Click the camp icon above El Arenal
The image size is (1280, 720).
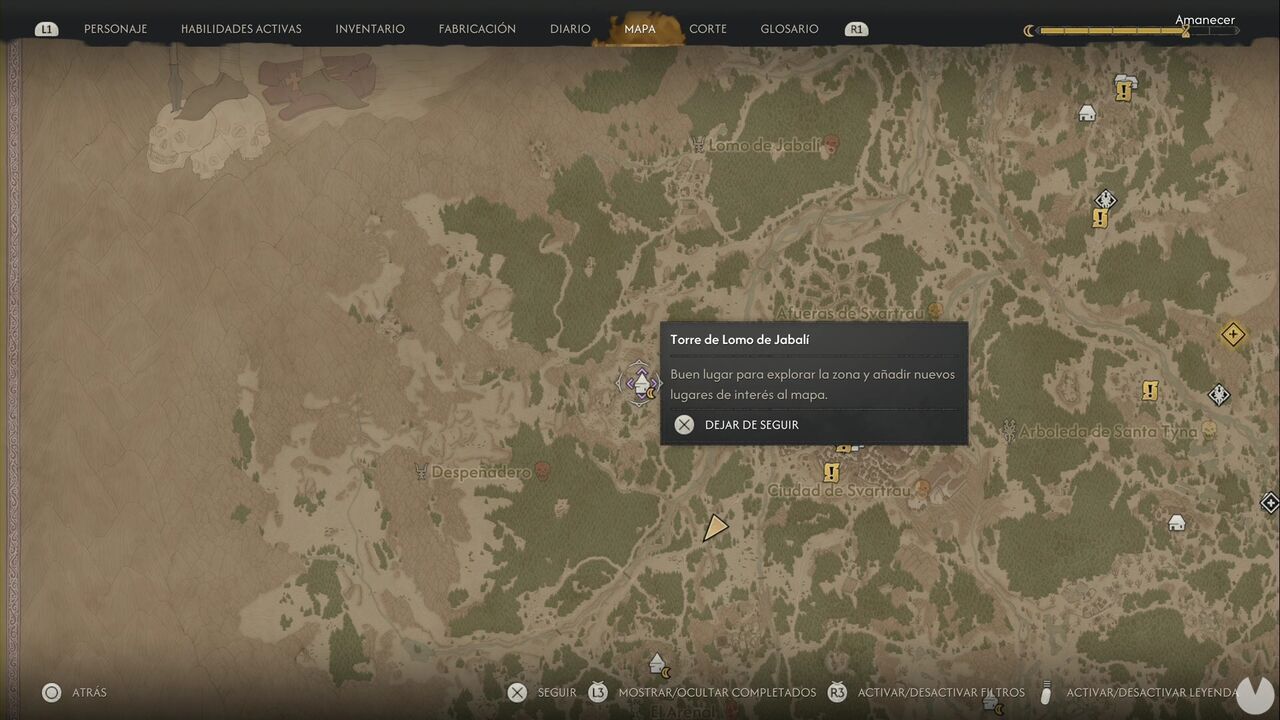(x=658, y=663)
